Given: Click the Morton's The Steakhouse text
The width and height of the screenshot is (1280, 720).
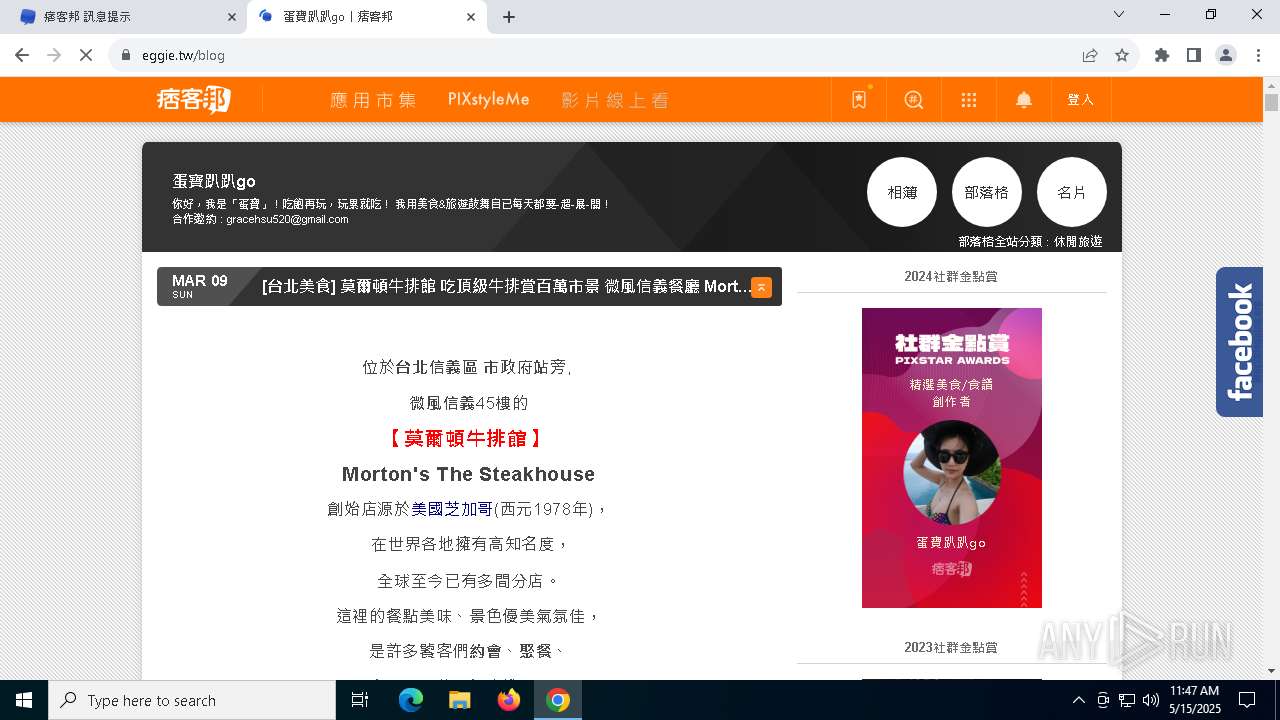Looking at the screenshot, I should point(468,474).
